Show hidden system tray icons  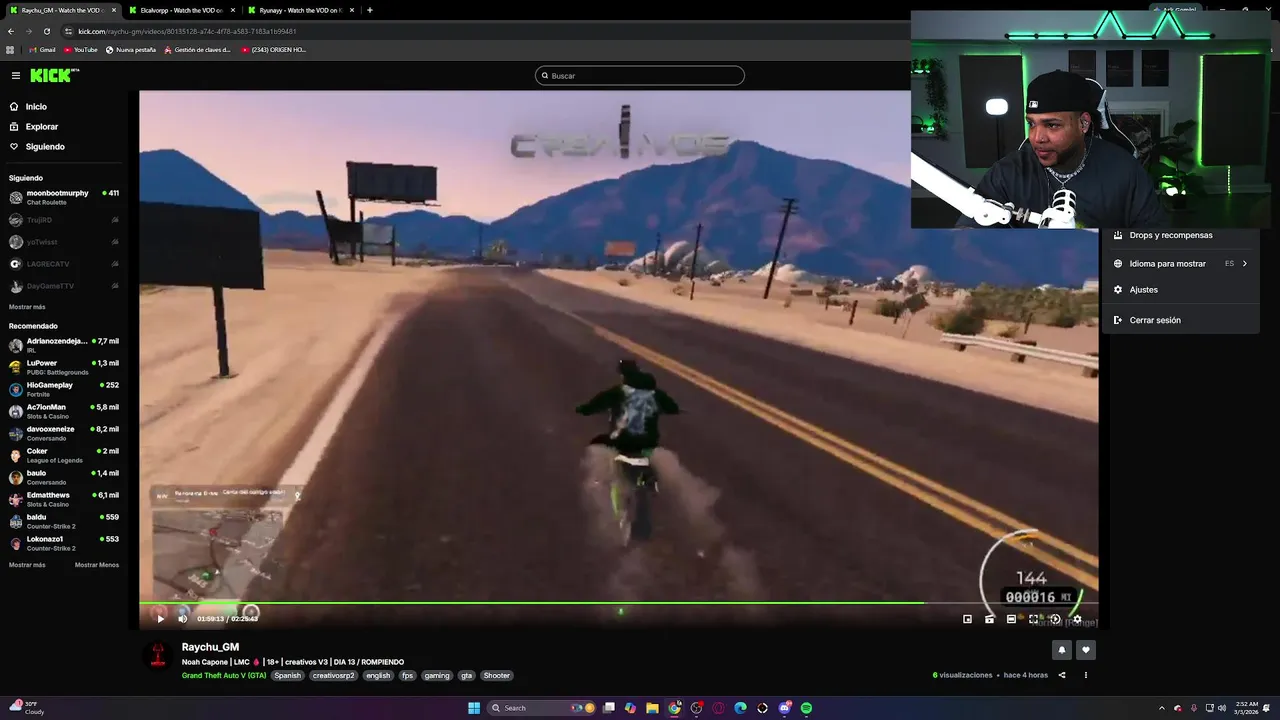(1162, 708)
